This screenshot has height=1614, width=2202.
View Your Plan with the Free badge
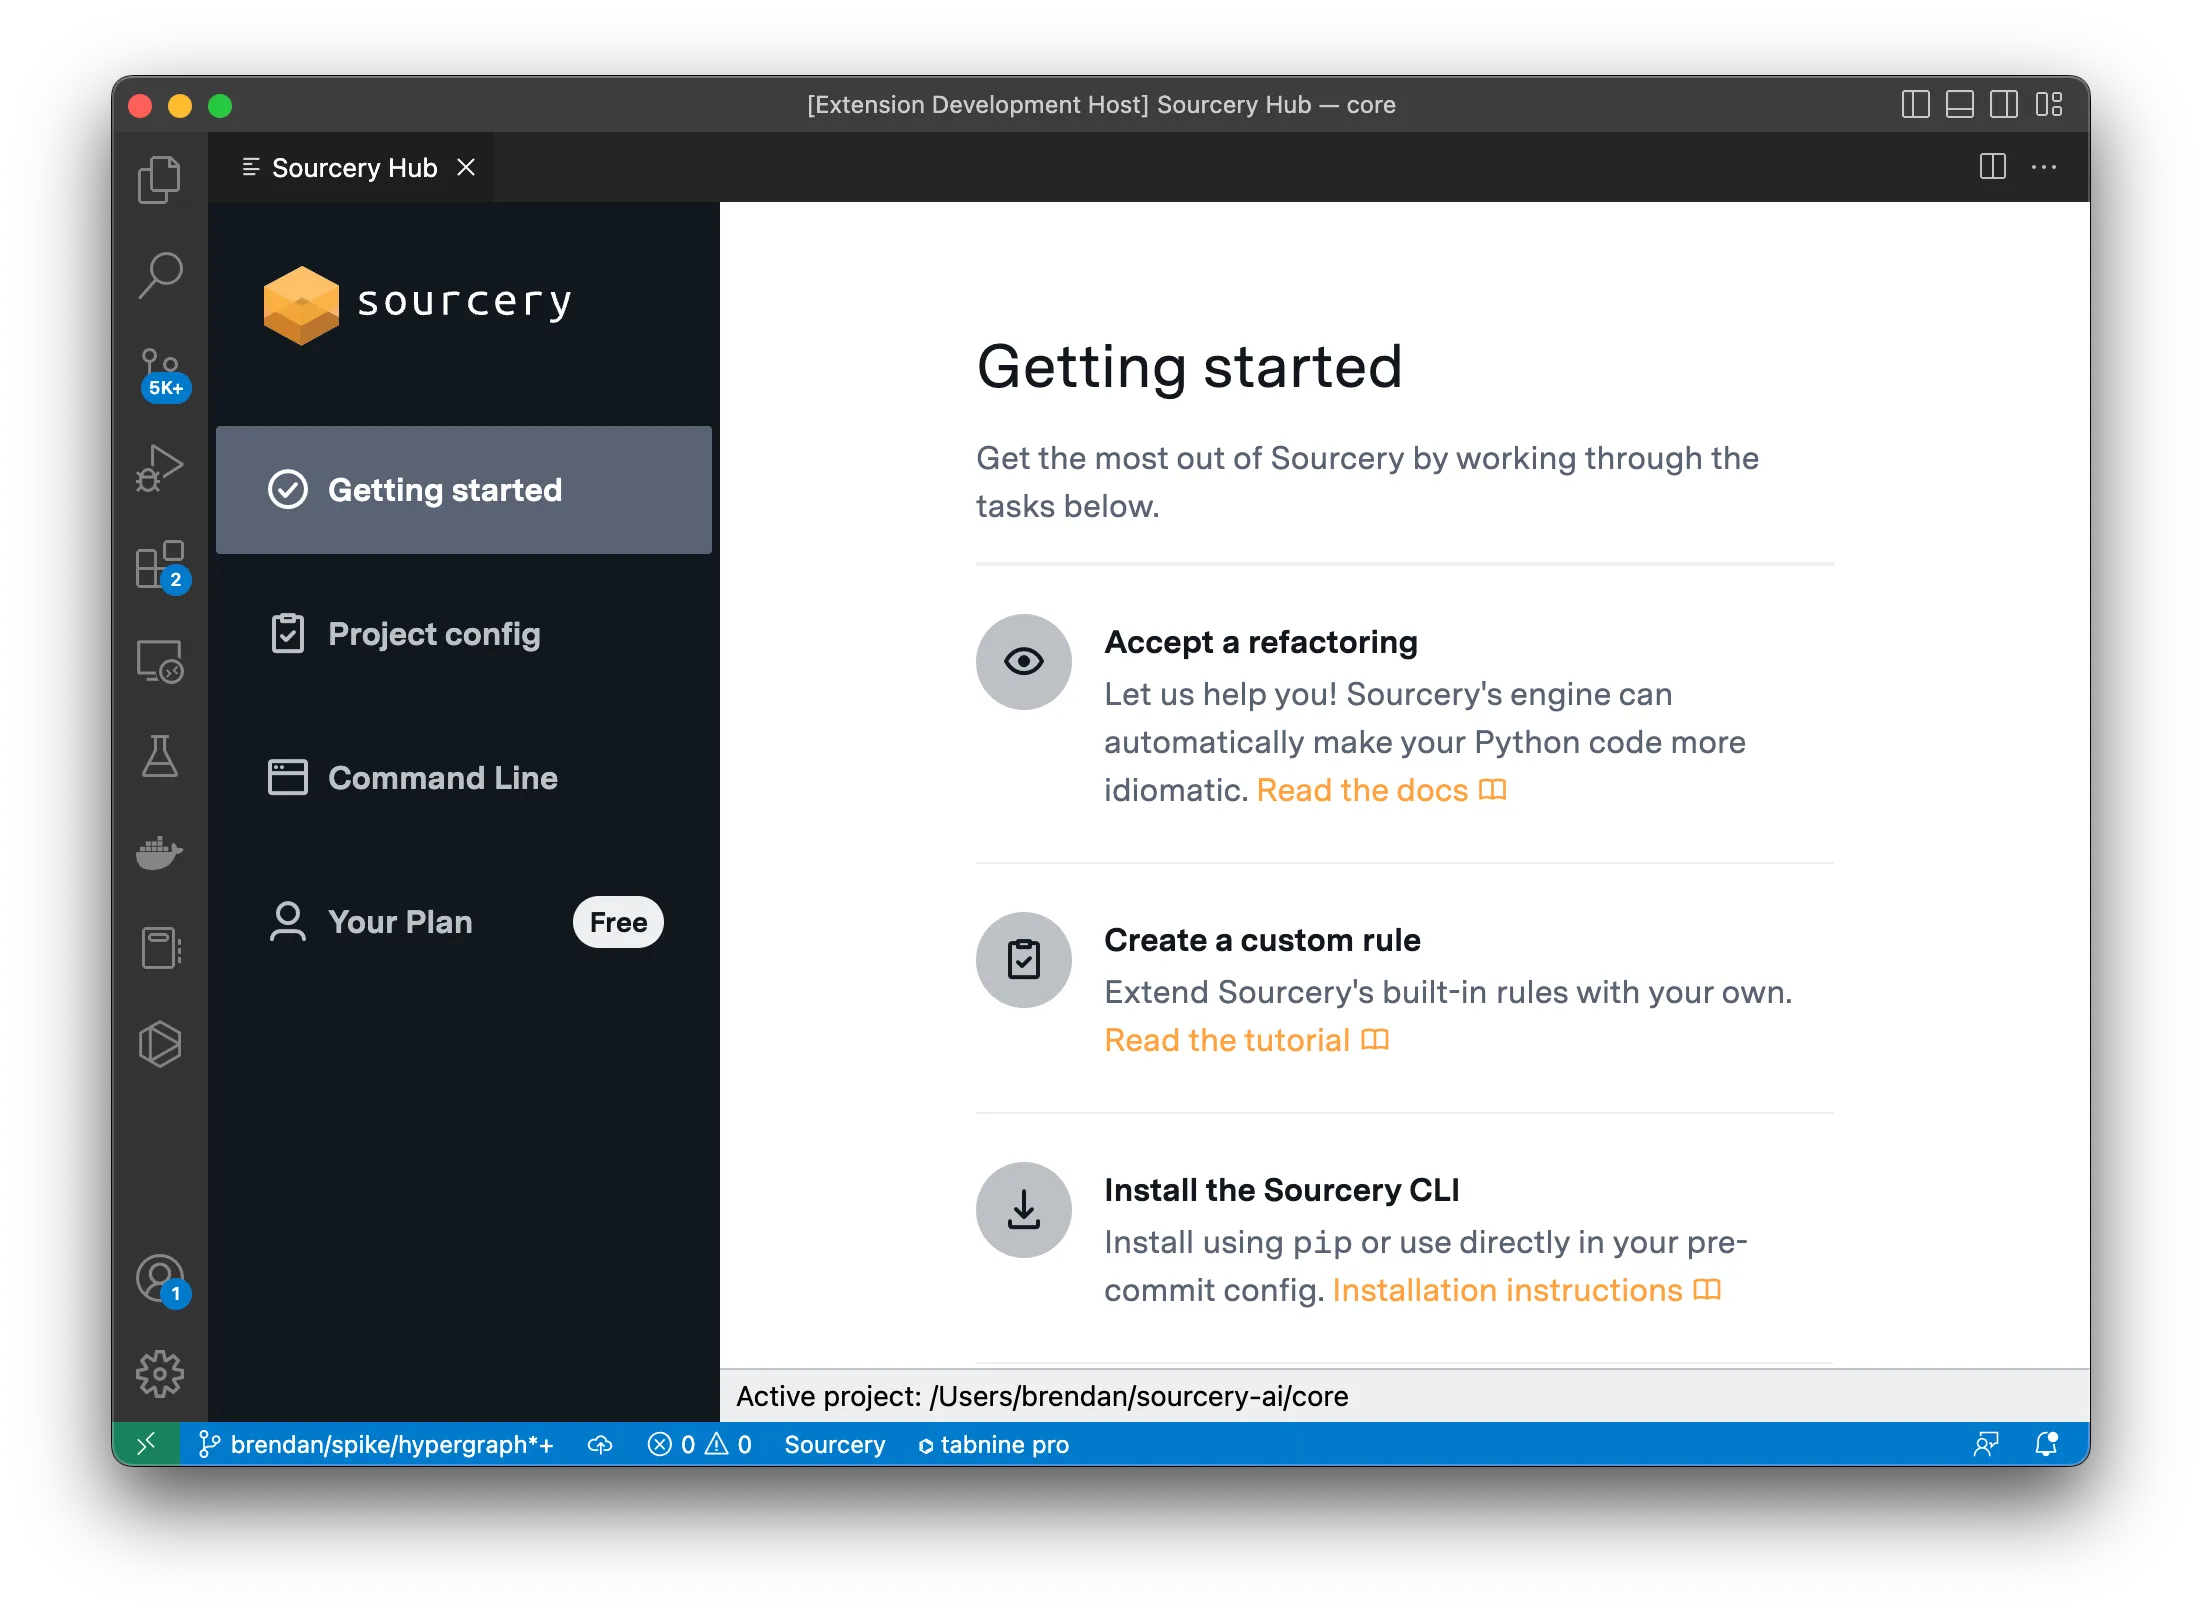tap(400, 922)
